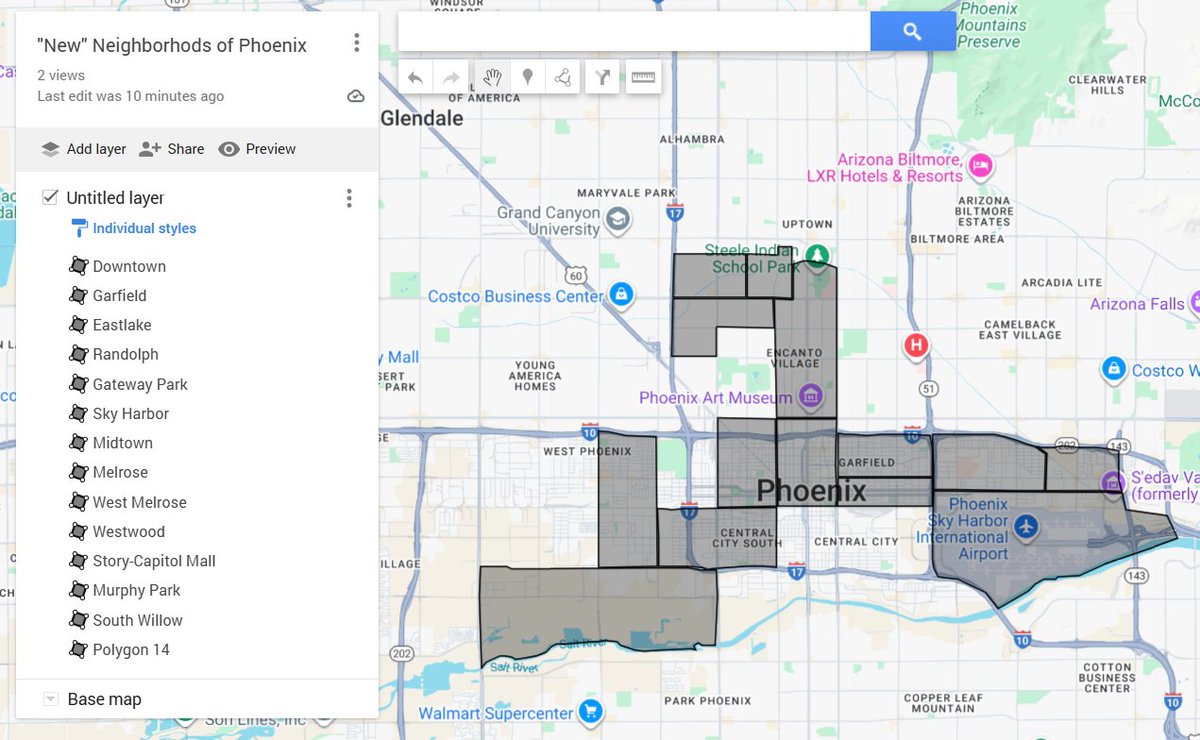The image size is (1200, 740).
Task: Click polygon icon beside Polygon 14
Action: 79,649
